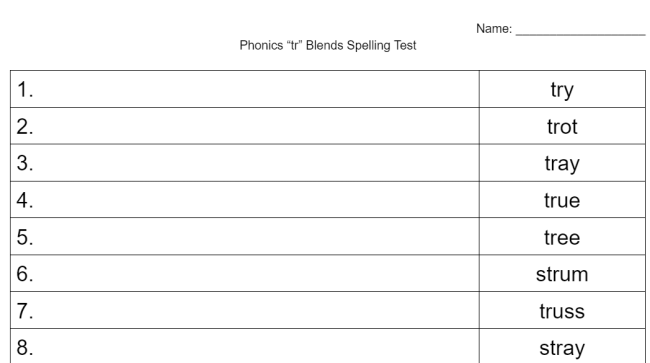
Task: Select the word "stray" in the table
Action: 562,348
